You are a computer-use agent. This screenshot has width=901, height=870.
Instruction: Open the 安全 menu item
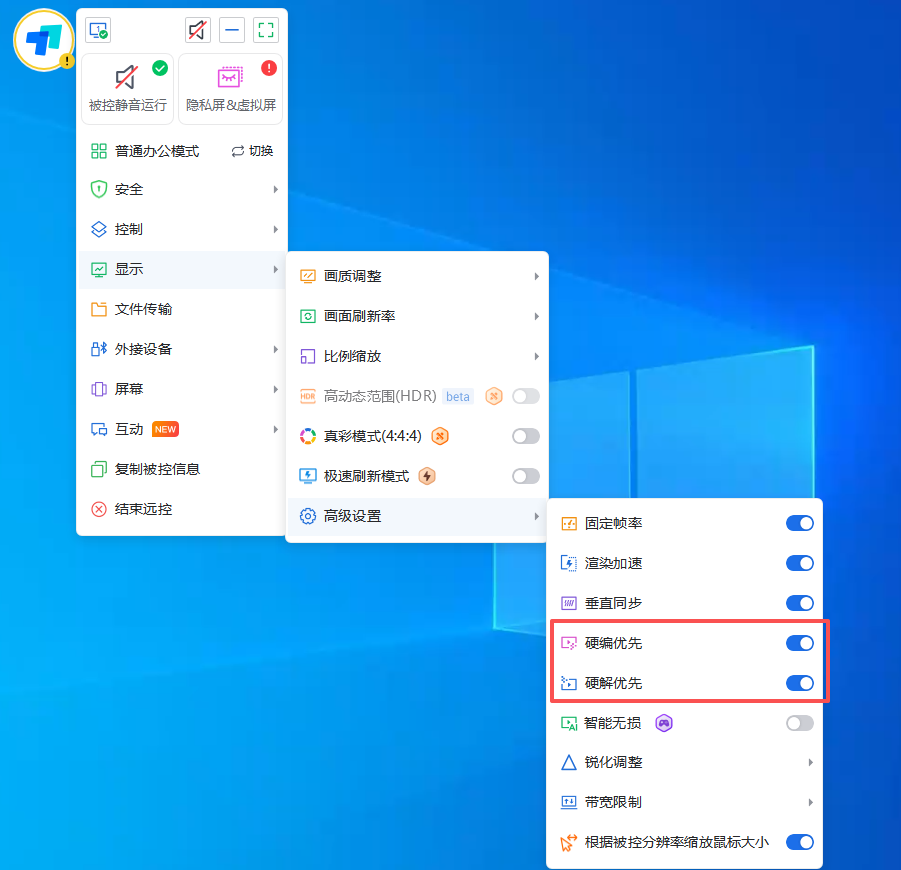click(x=182, y=190)
